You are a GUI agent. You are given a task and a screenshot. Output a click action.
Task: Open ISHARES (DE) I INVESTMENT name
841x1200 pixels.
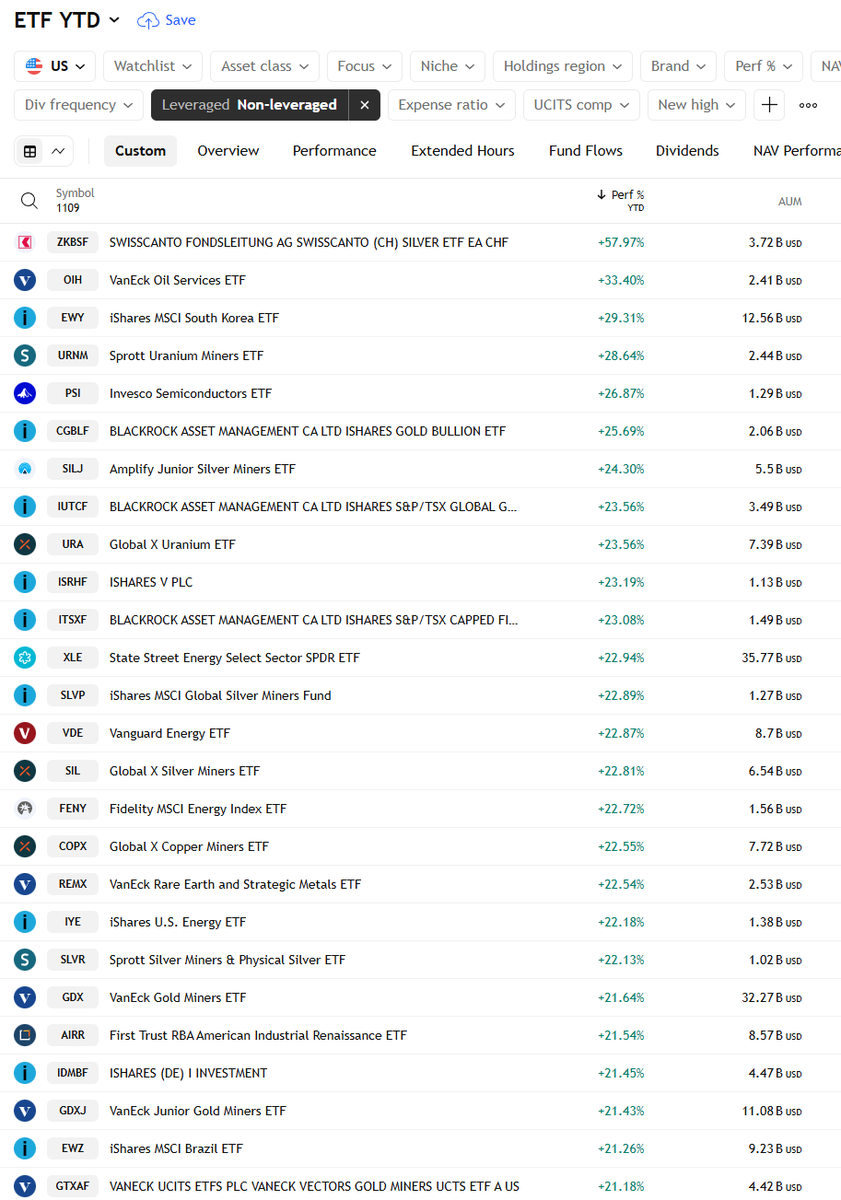coord(188,1073)
